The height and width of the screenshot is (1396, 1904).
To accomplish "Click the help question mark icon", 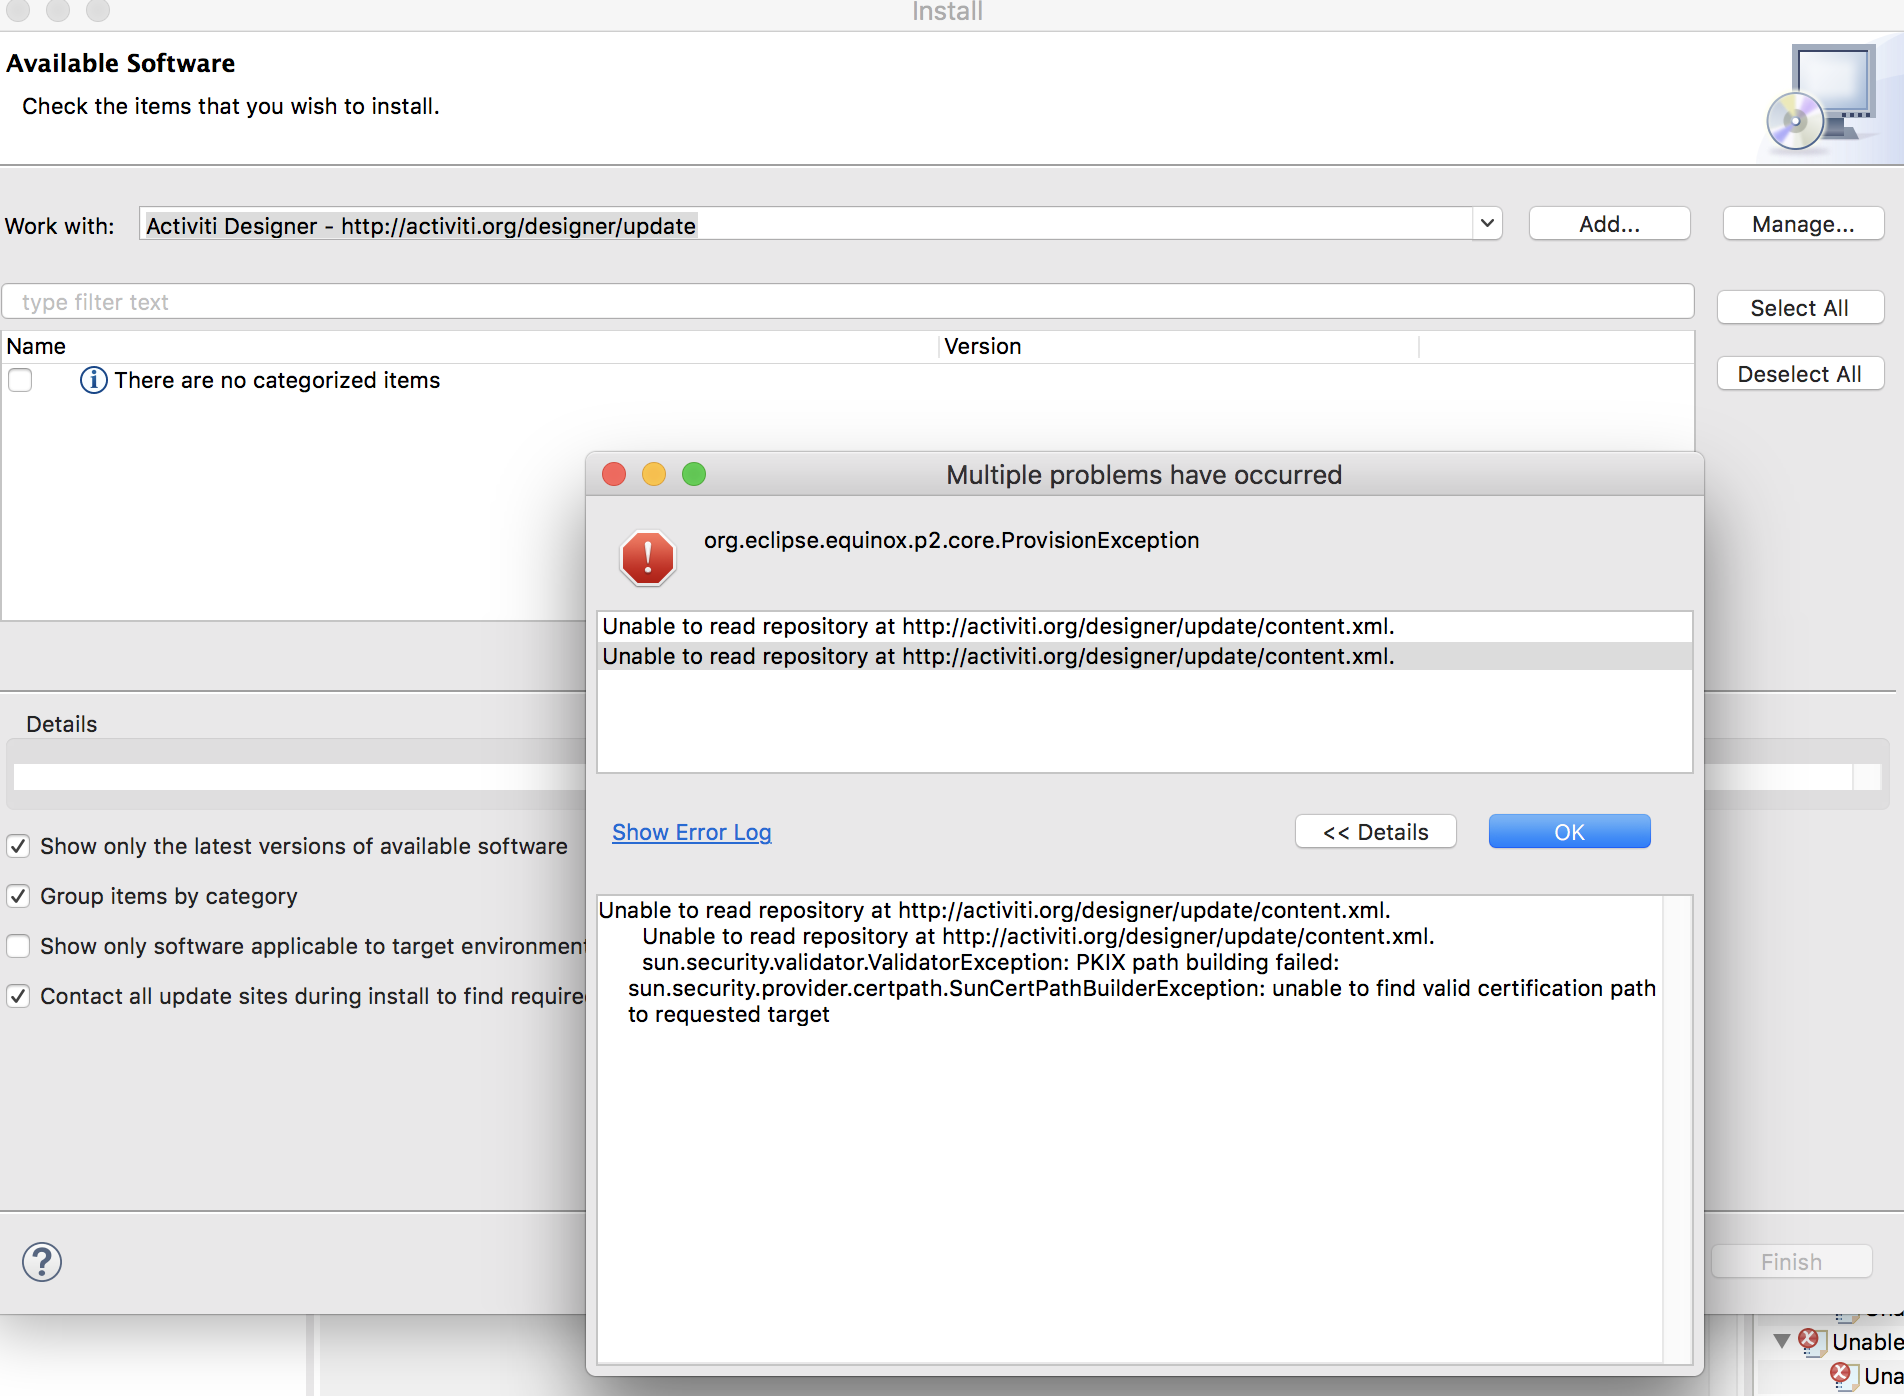I will pyautogui.click(x=42, y=1262).
